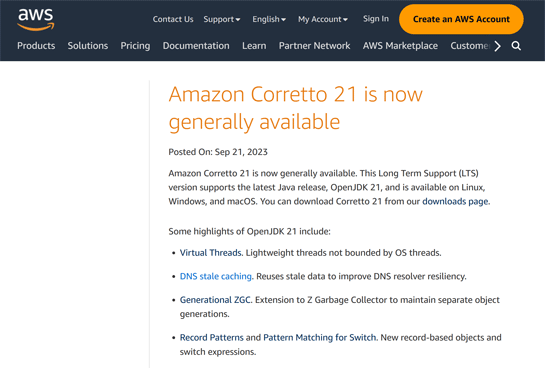
Task: Open the Virtual Threads link
Action: point(211,253)
